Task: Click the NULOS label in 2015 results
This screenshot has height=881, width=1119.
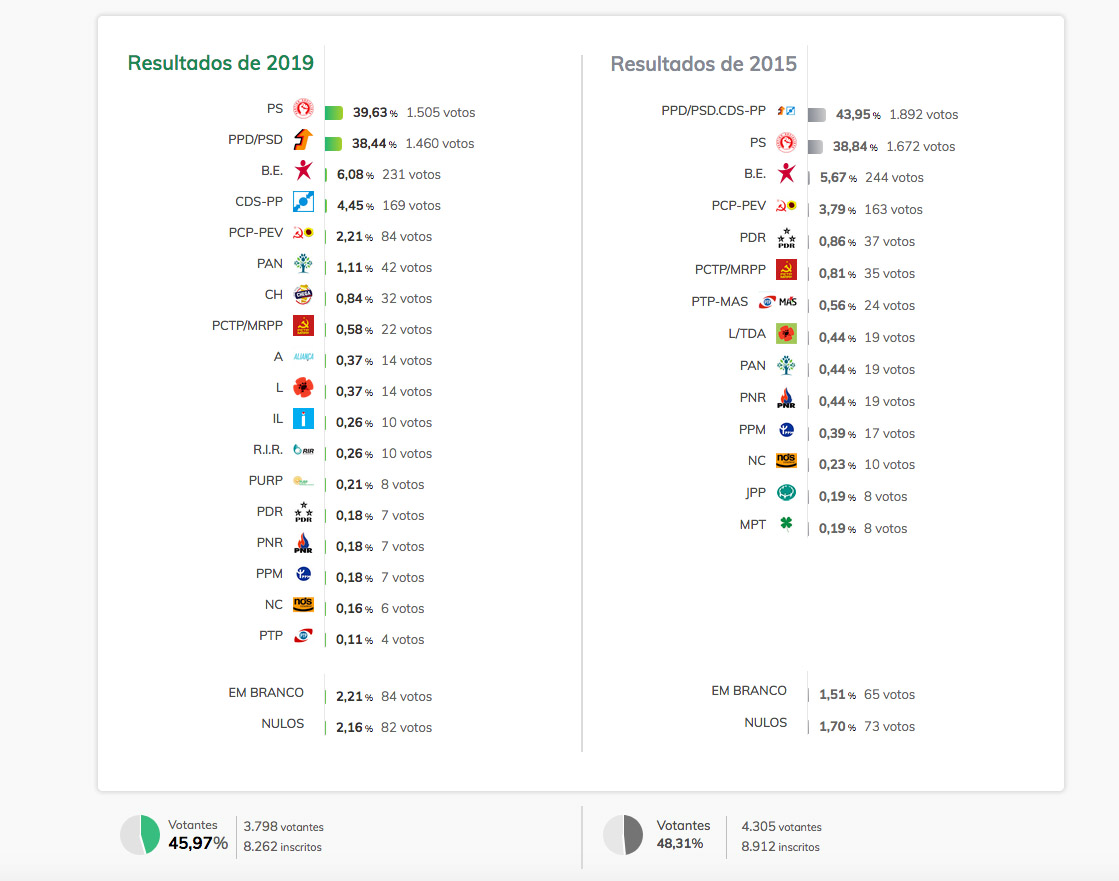Action: click(766, 723)
